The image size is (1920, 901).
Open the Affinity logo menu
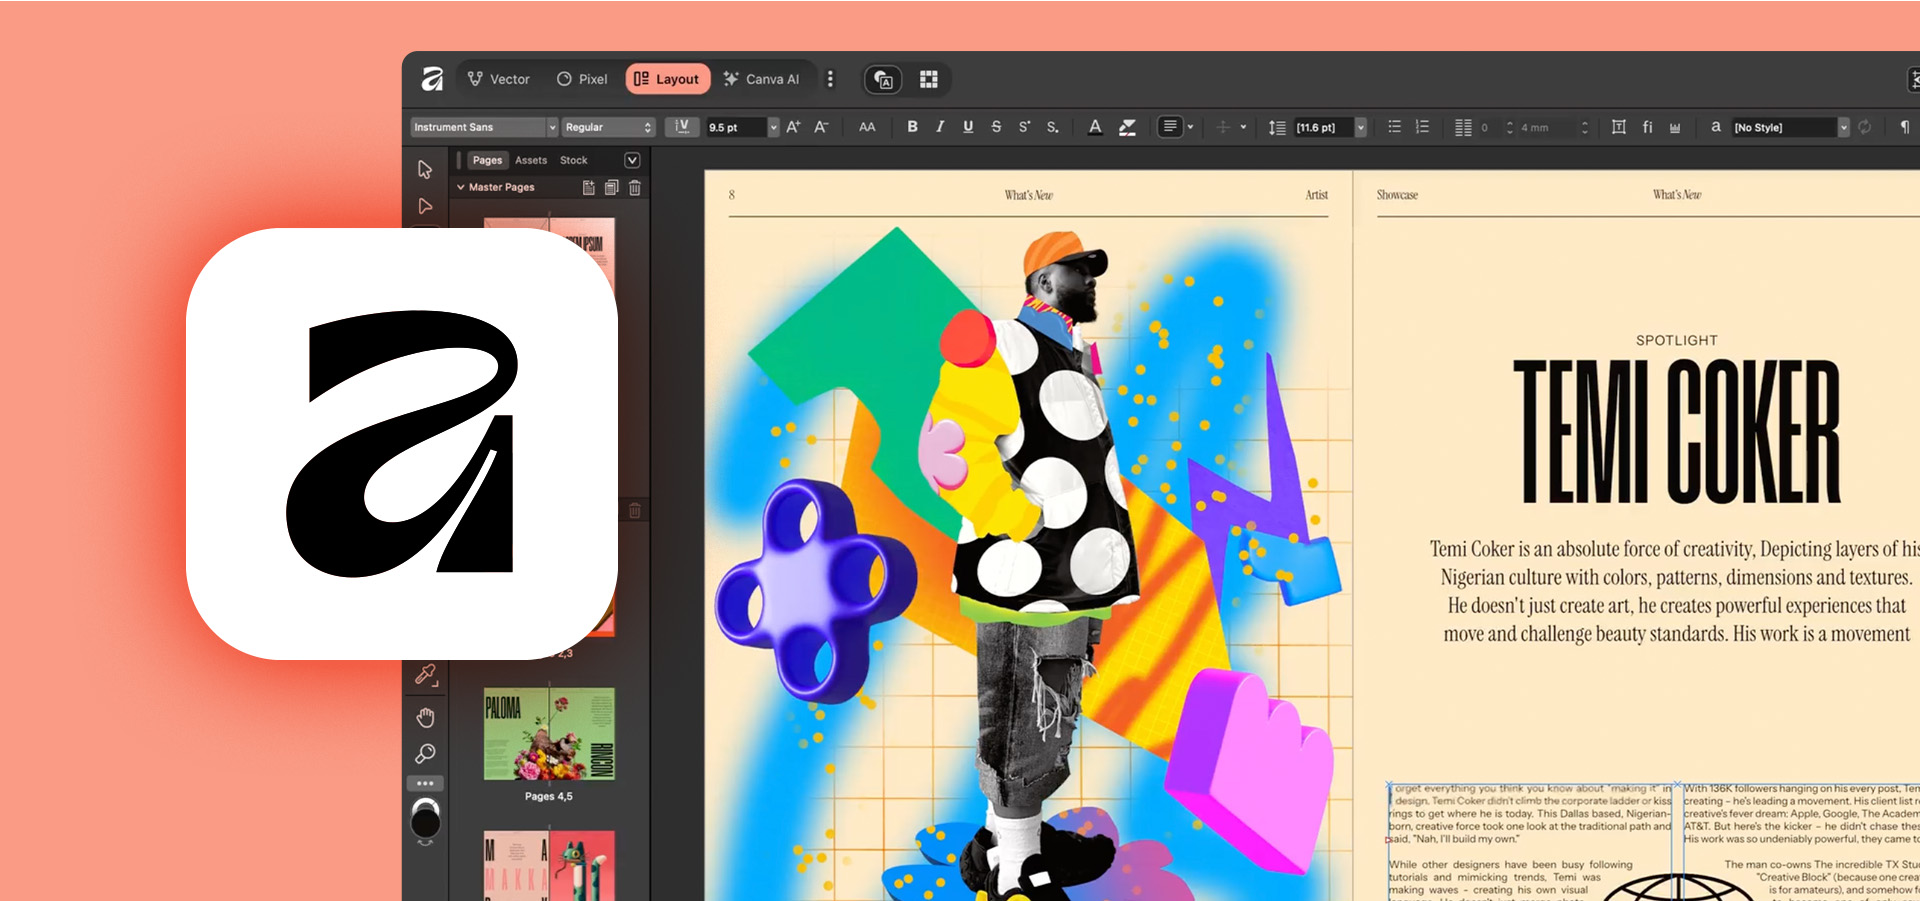point(432,79)
